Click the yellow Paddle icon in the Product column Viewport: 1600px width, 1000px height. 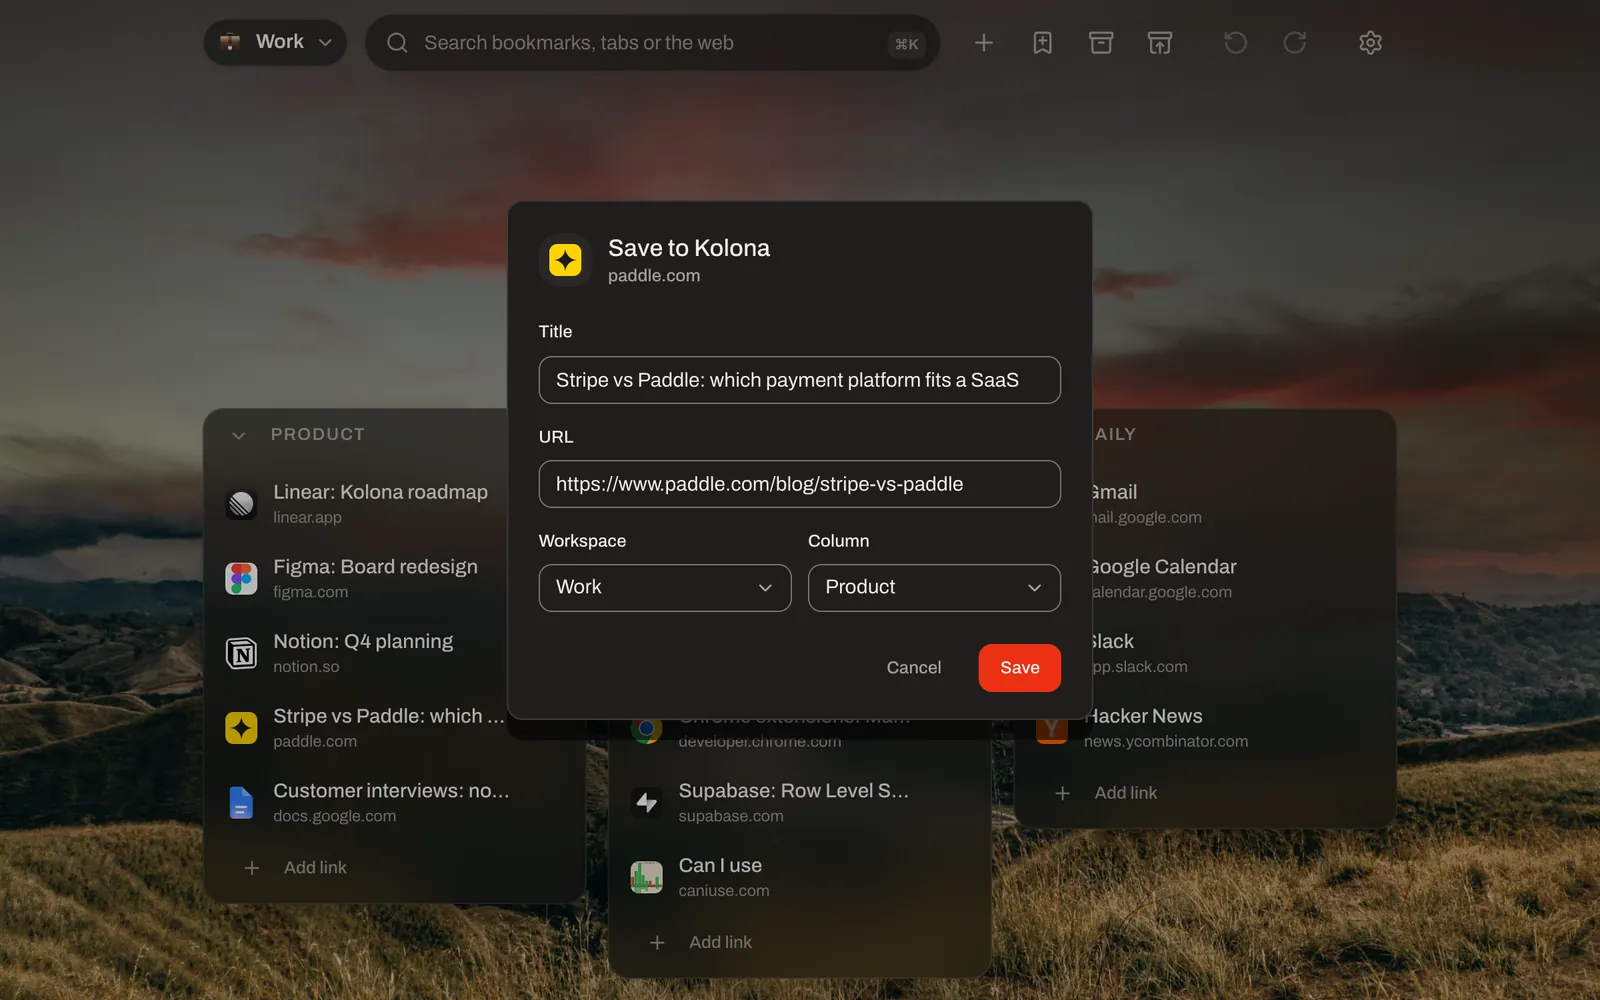[x=241, y=728]
